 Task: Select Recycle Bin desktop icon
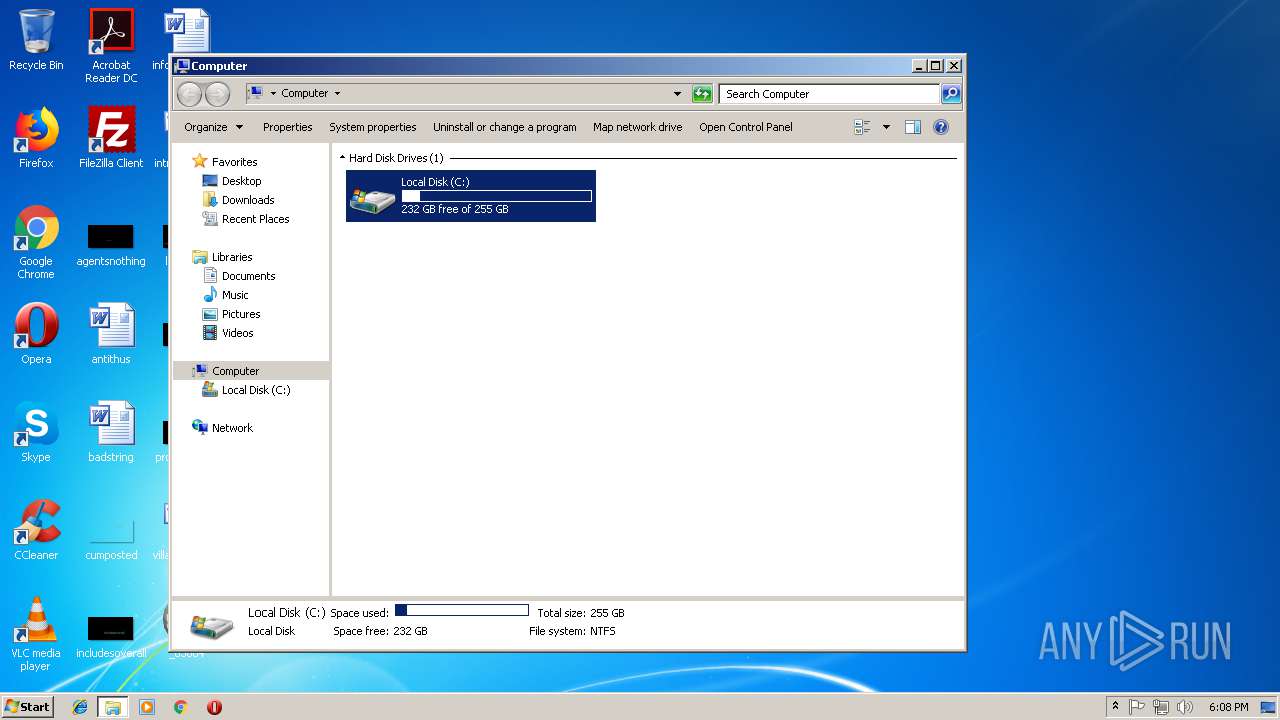point(36,40)
